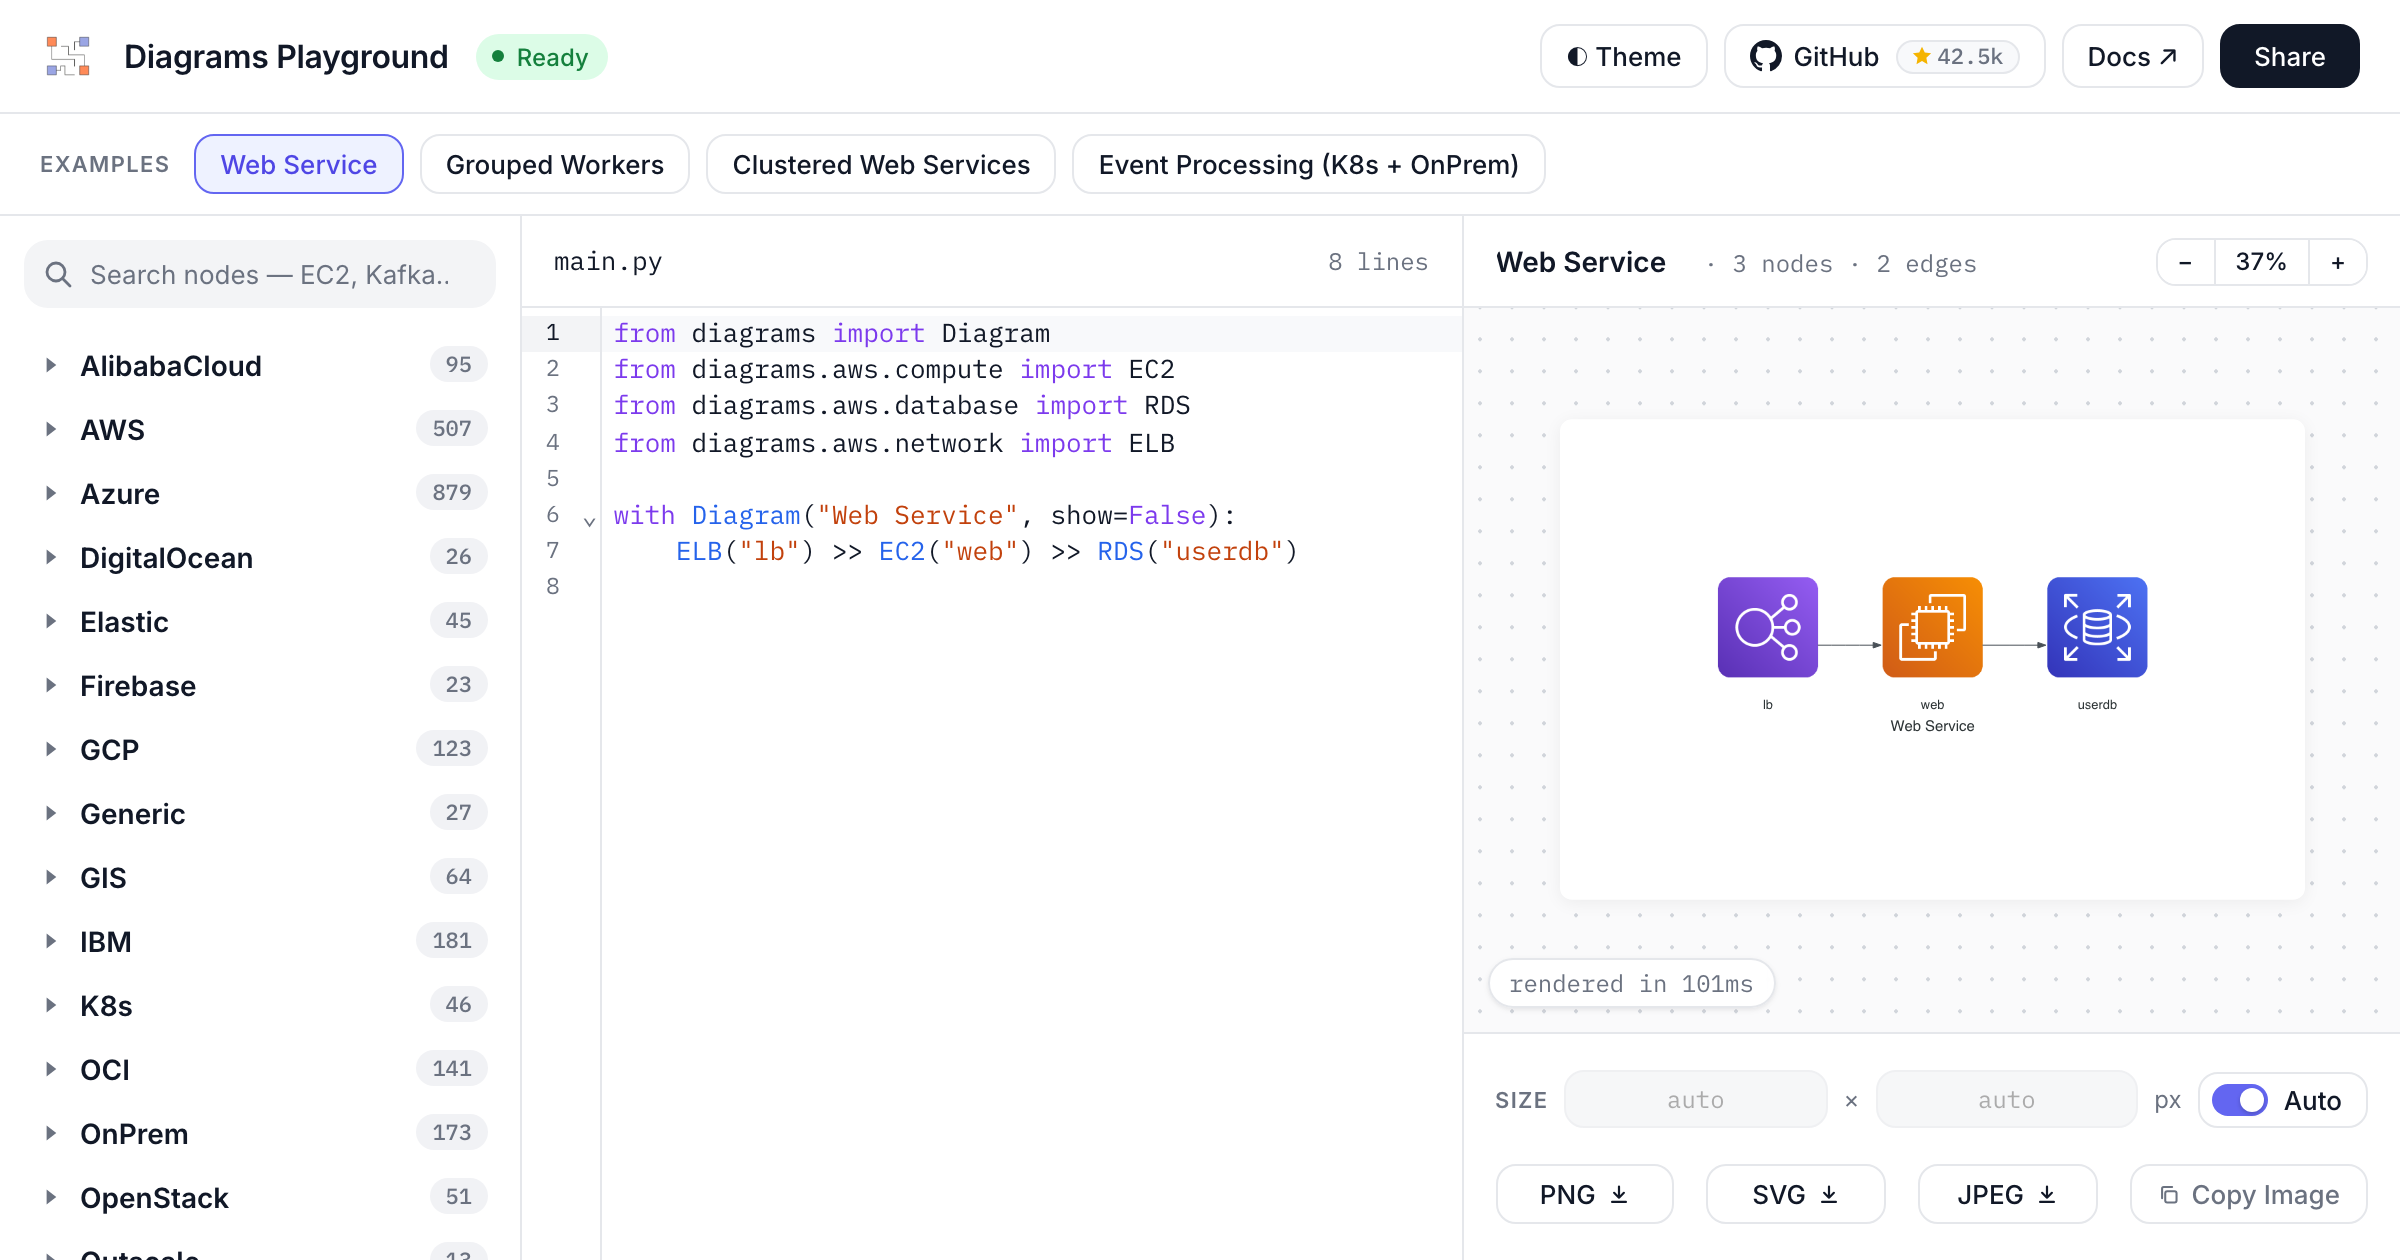Screen dimensions: 2400x1260
Task: Zoom in with the plus button
Action: pos(2338,262)
